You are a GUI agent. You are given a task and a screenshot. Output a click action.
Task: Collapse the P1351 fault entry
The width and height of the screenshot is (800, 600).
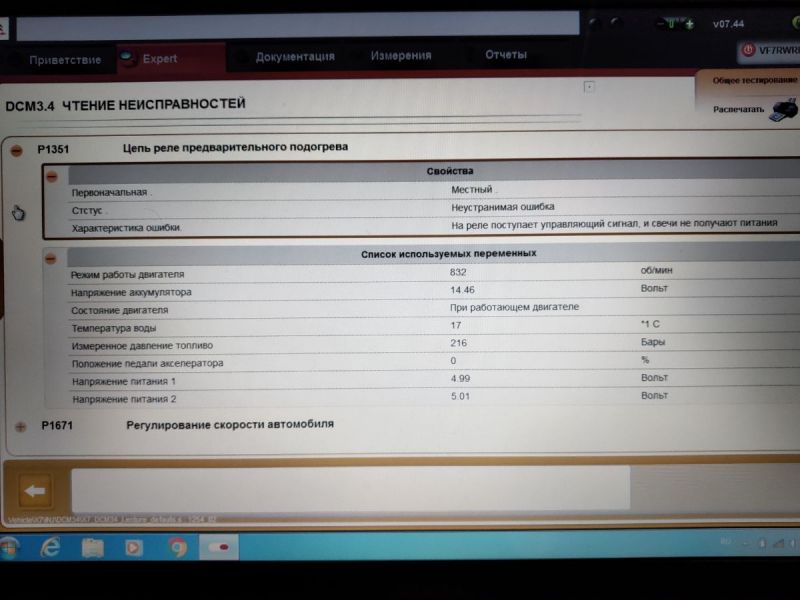tap(17, 150)
